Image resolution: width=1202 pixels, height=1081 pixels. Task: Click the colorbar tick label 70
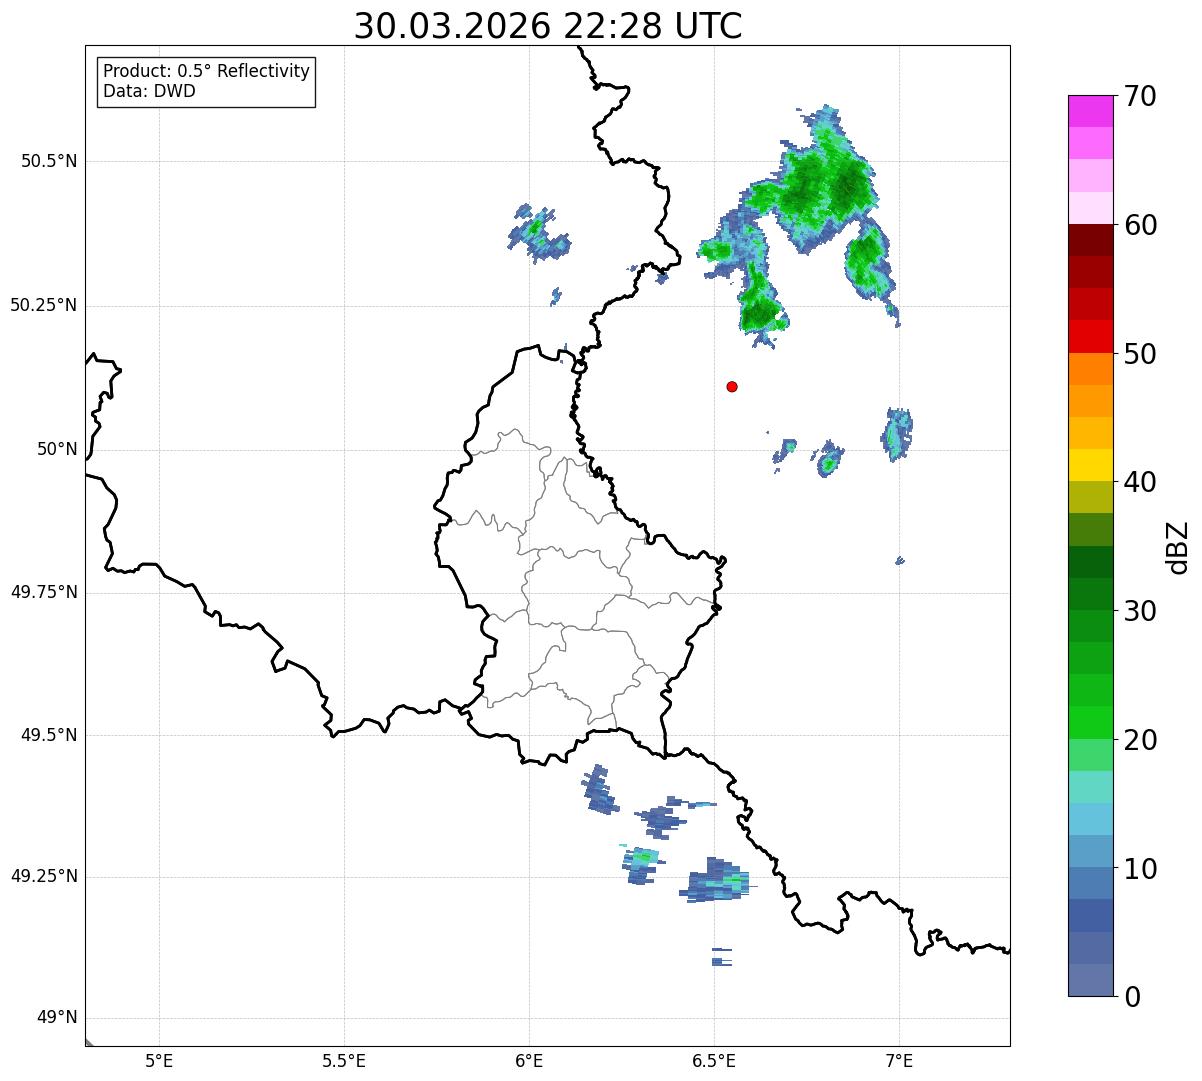[1140, 96]
